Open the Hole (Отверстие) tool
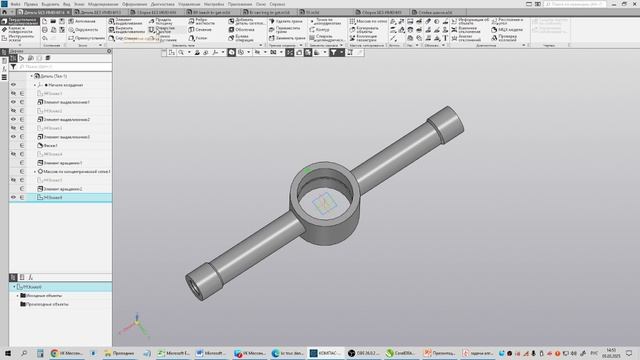 [162, 30]
